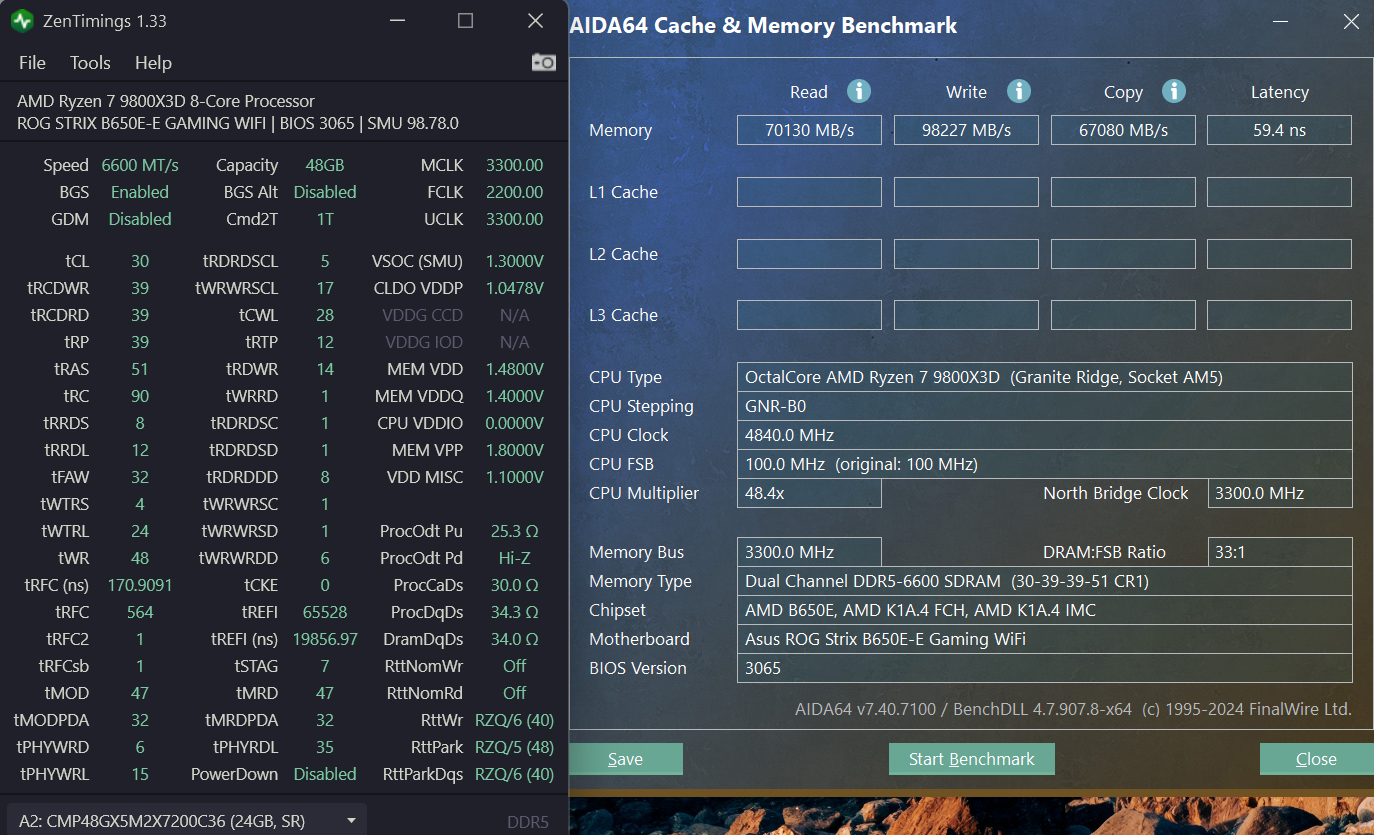Image resolution: width=1374 pixels, height=835 pixels.
Task: Click the ZenTimings camera screenshot icon
Action: coord(543,62)
